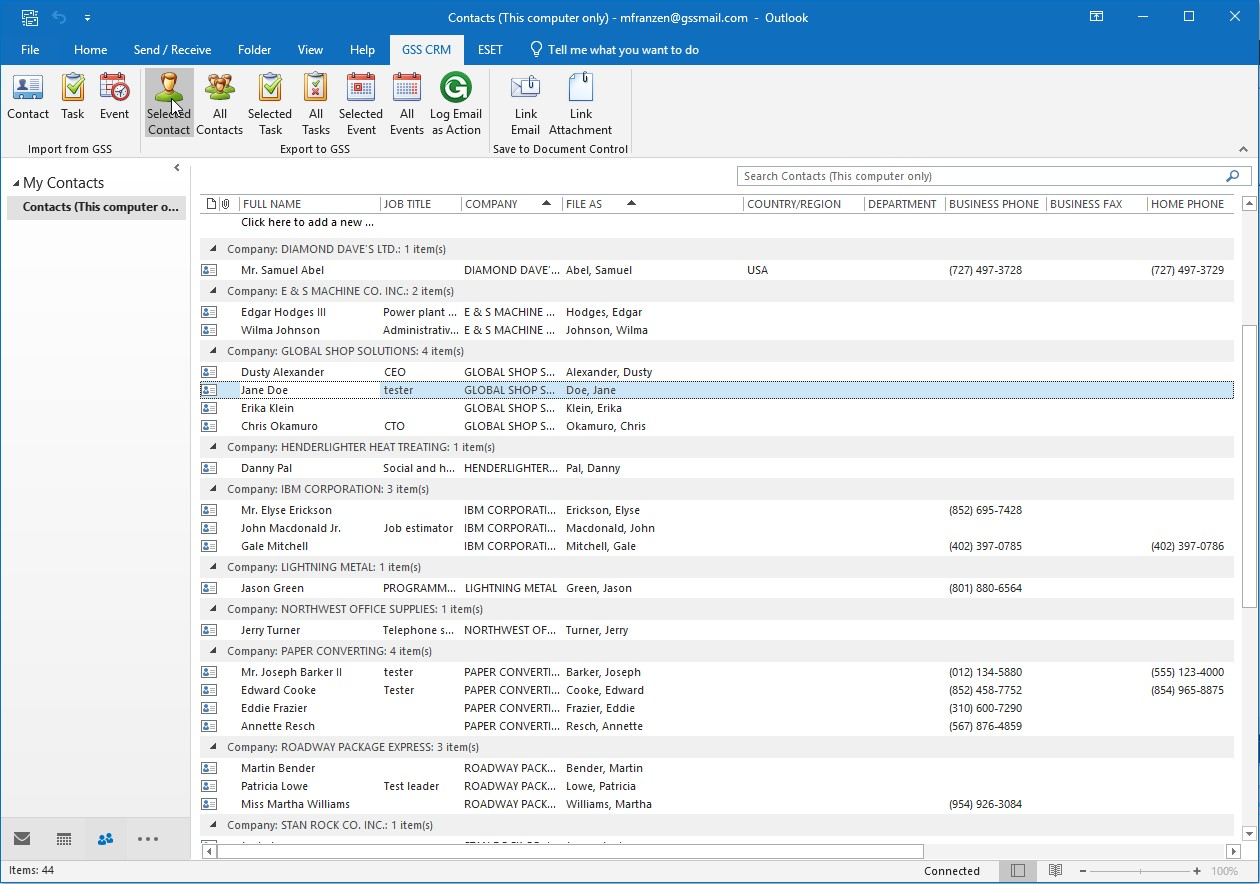Image resolution: width=1260 pixels, height=884 pixels.
Task: Collapse the folder pane arrow
Action: [x=177, y=168]
